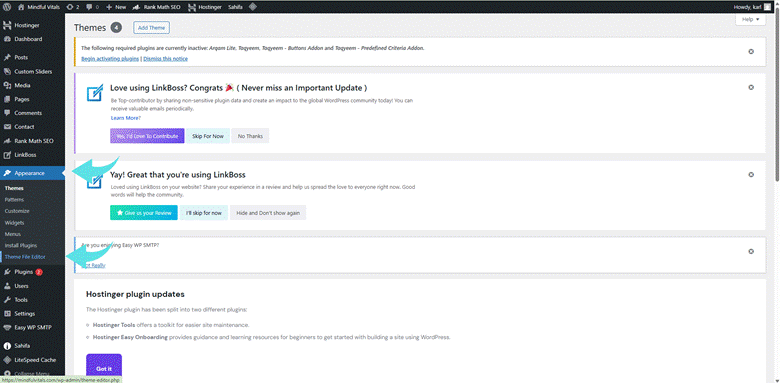
Task: Open Patterns under Appearance
Action: (x=14, y=199)
